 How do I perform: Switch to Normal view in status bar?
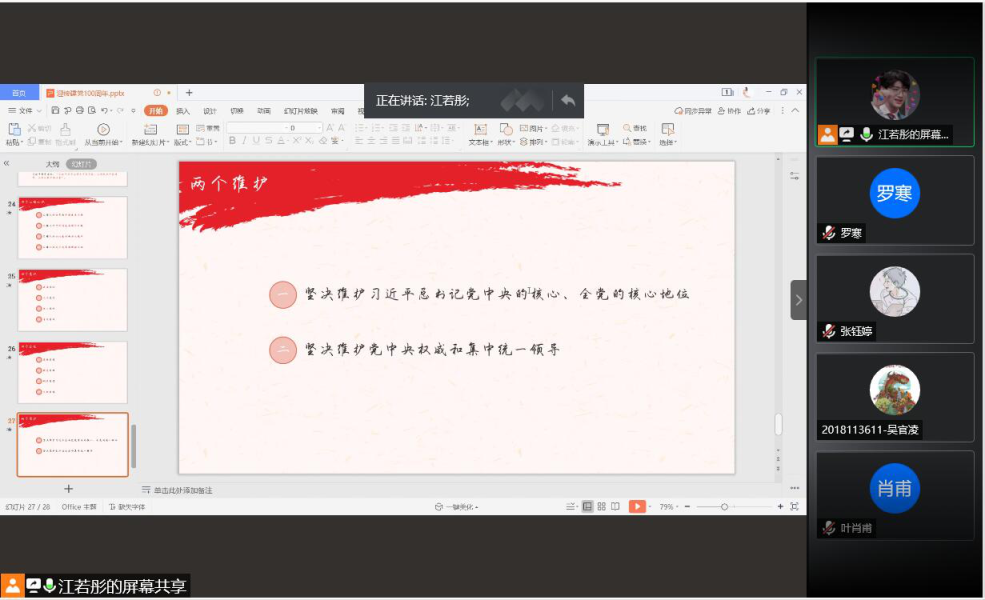click(x=587, y=506)
